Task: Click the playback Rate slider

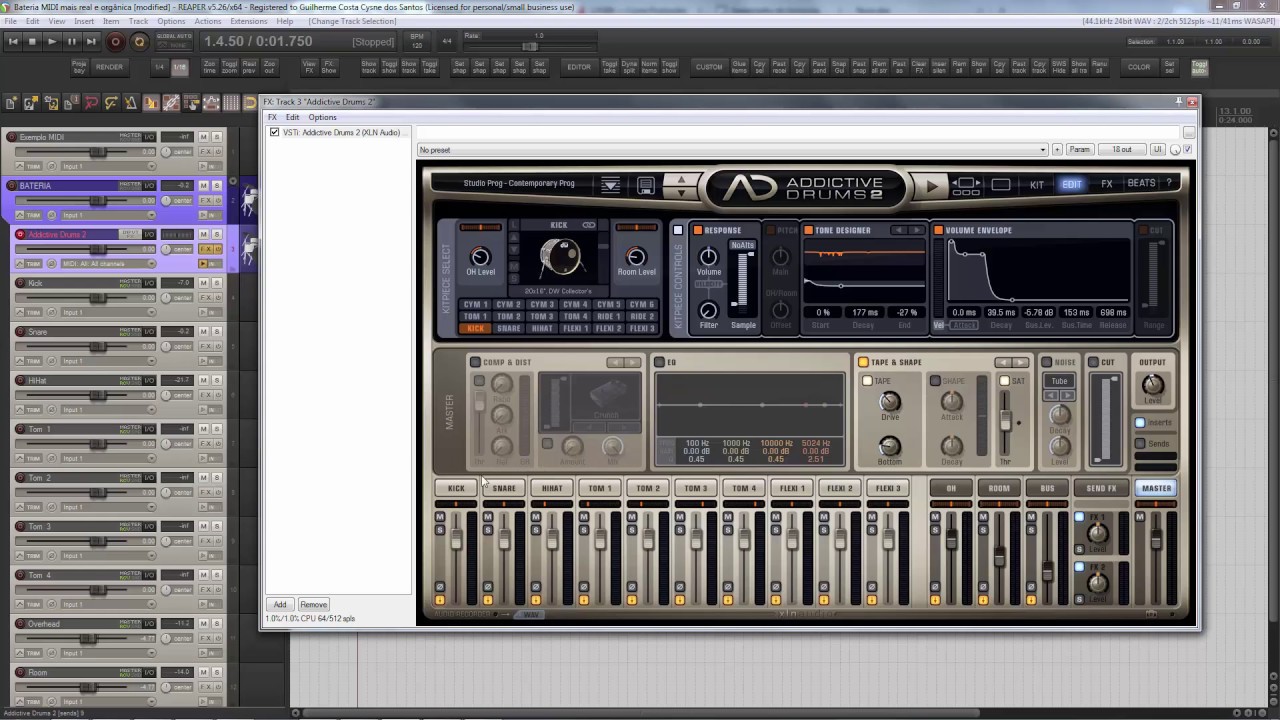Action: 530,47
